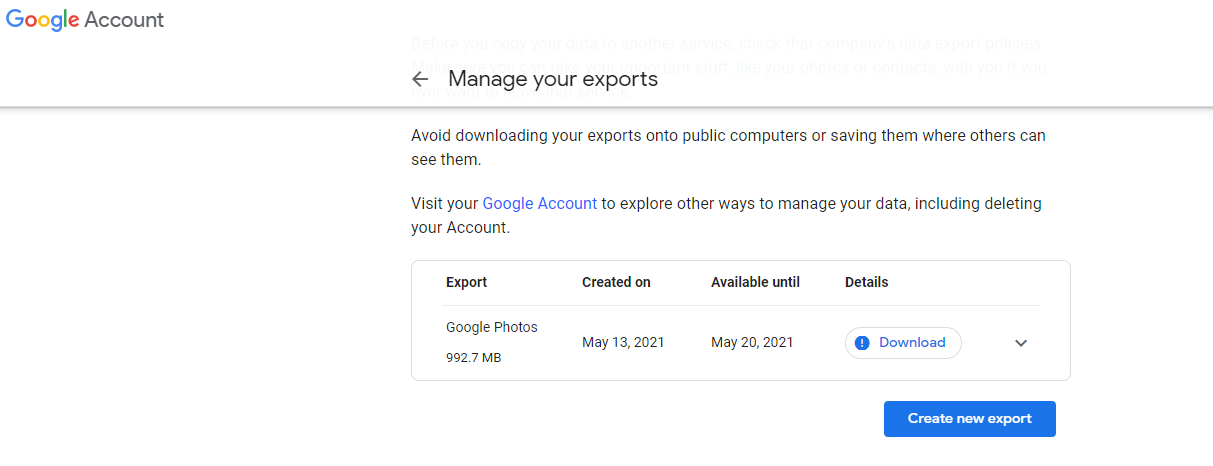This screenshot has width=1213, height=466.
Task: Open the Google Account link in text
Action: coord(540,203)
